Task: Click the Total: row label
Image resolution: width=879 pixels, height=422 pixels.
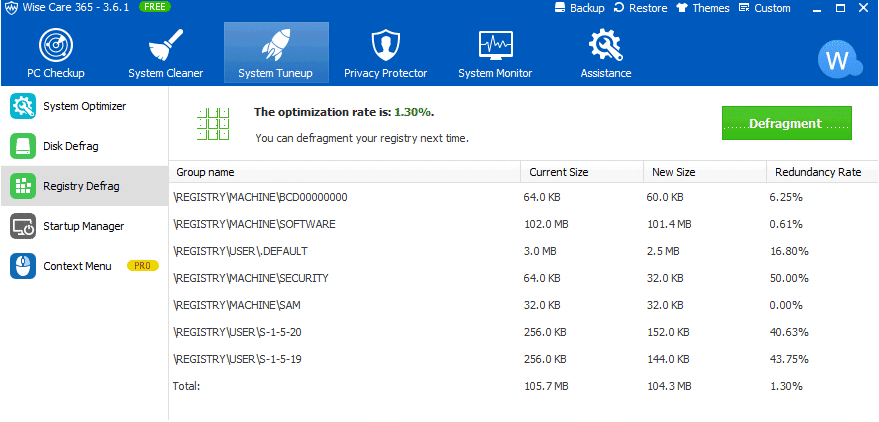Action: pyautogui.click(x=186, y=386)
